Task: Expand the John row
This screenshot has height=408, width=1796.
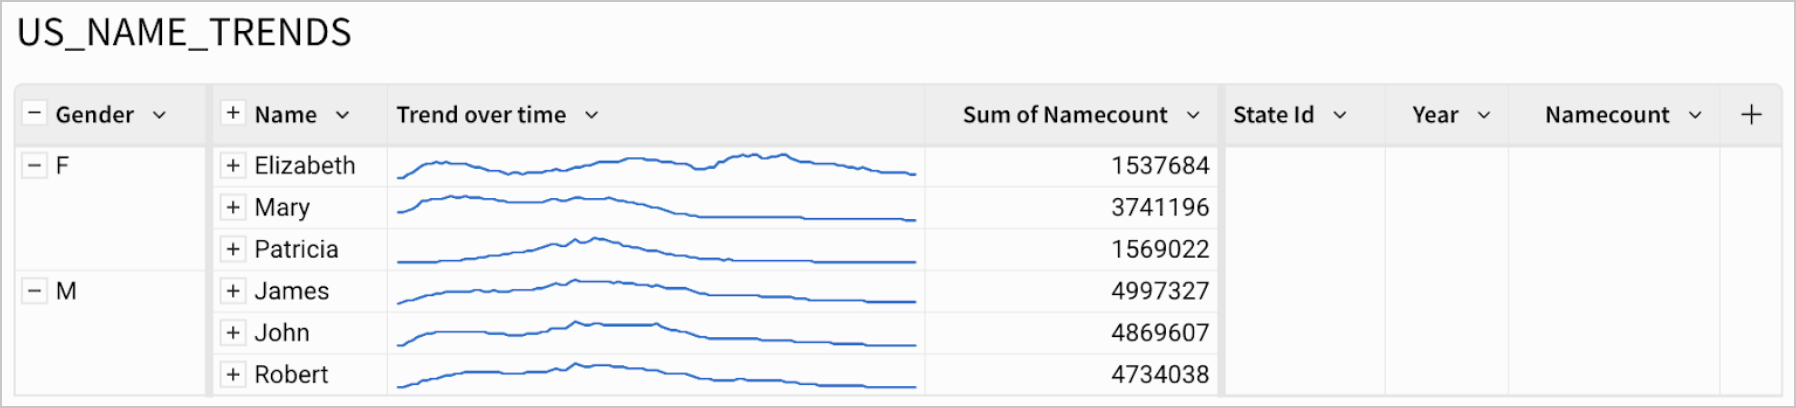Action: pos(233,332)
